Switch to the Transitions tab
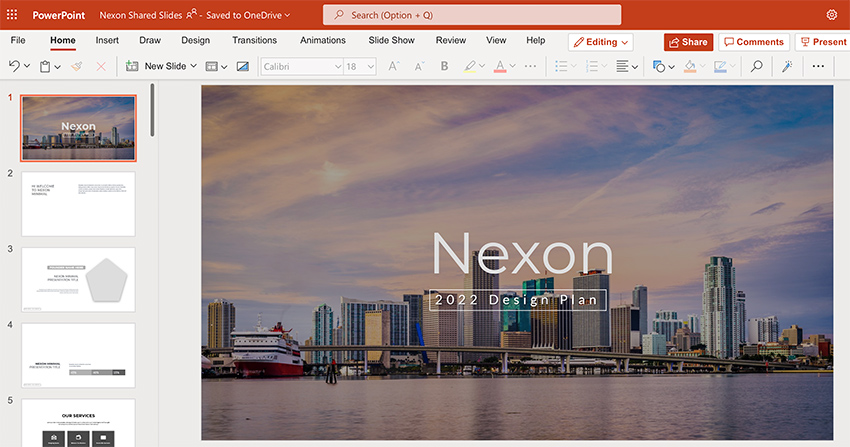The image size is (850, 447). pos(254,40)
